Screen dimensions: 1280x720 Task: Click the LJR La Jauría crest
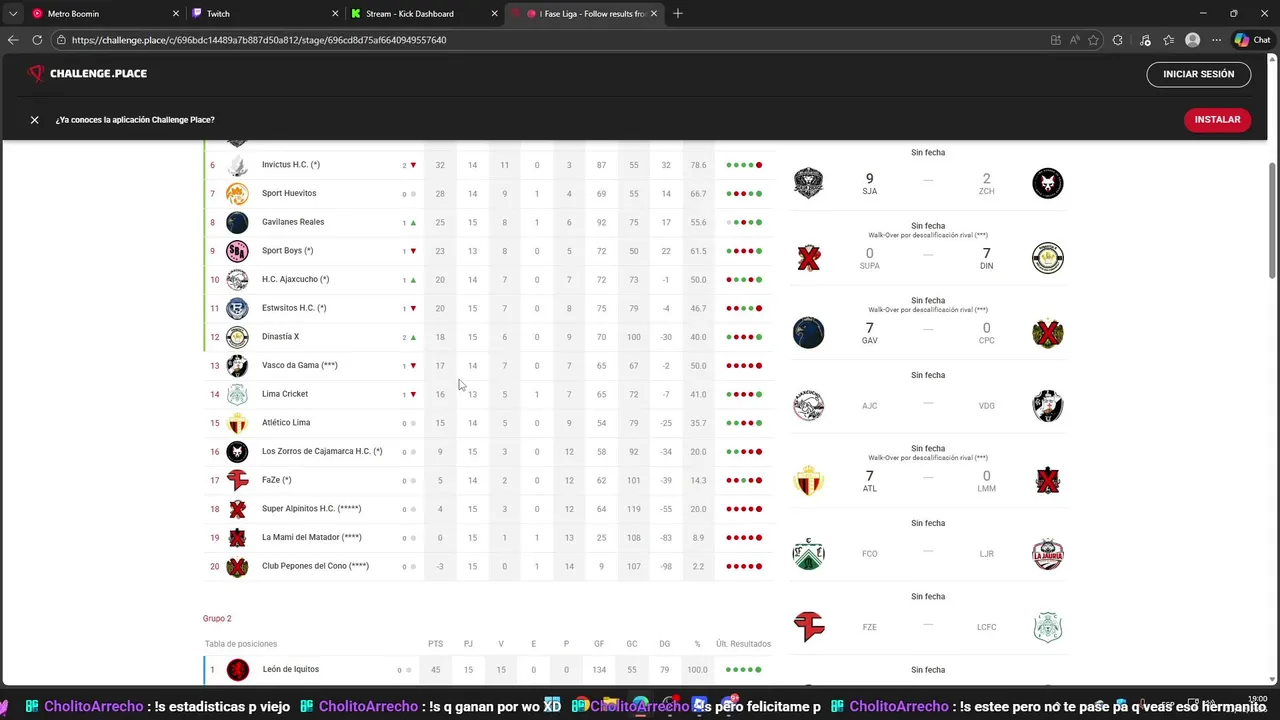[1048, 554]
